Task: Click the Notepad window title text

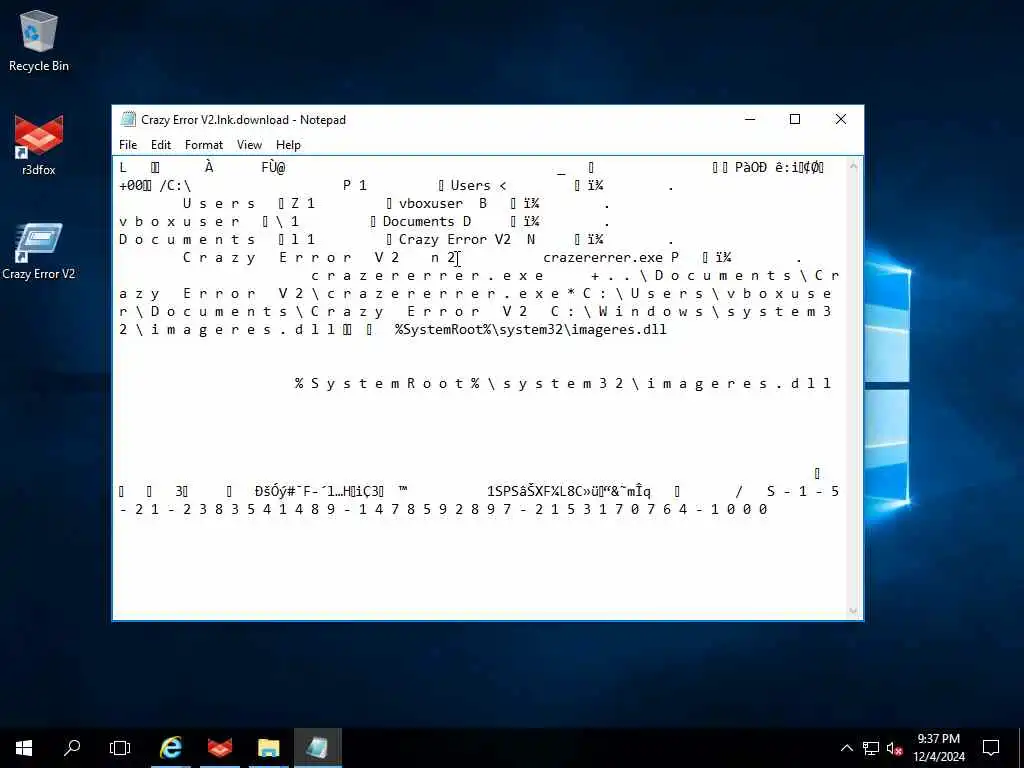Action: 244,120
